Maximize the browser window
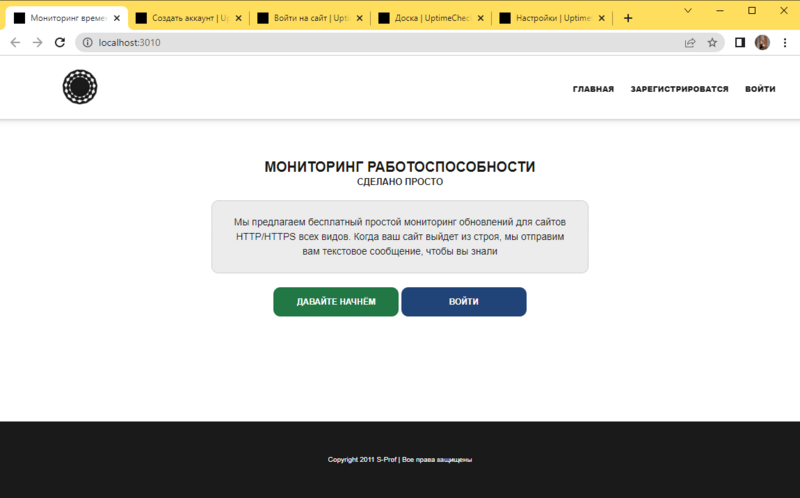 tap(752, 11)
